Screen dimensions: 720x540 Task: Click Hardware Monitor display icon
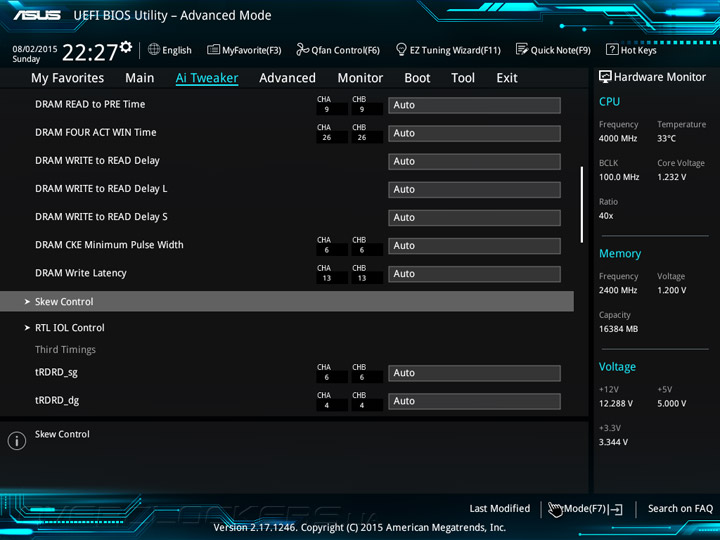pyautogui.click(x=605, y=77)
